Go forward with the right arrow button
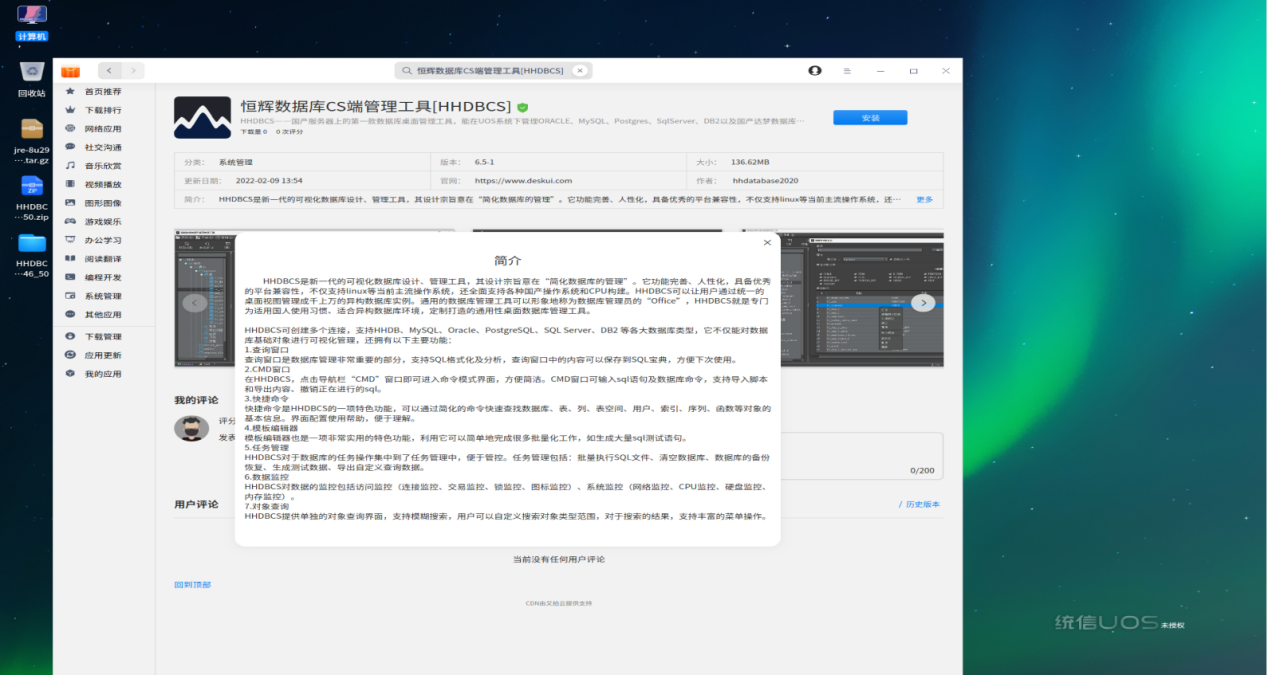Image resolution: width=1268 pixels, height=675 pixels. (x=133, y=71)
